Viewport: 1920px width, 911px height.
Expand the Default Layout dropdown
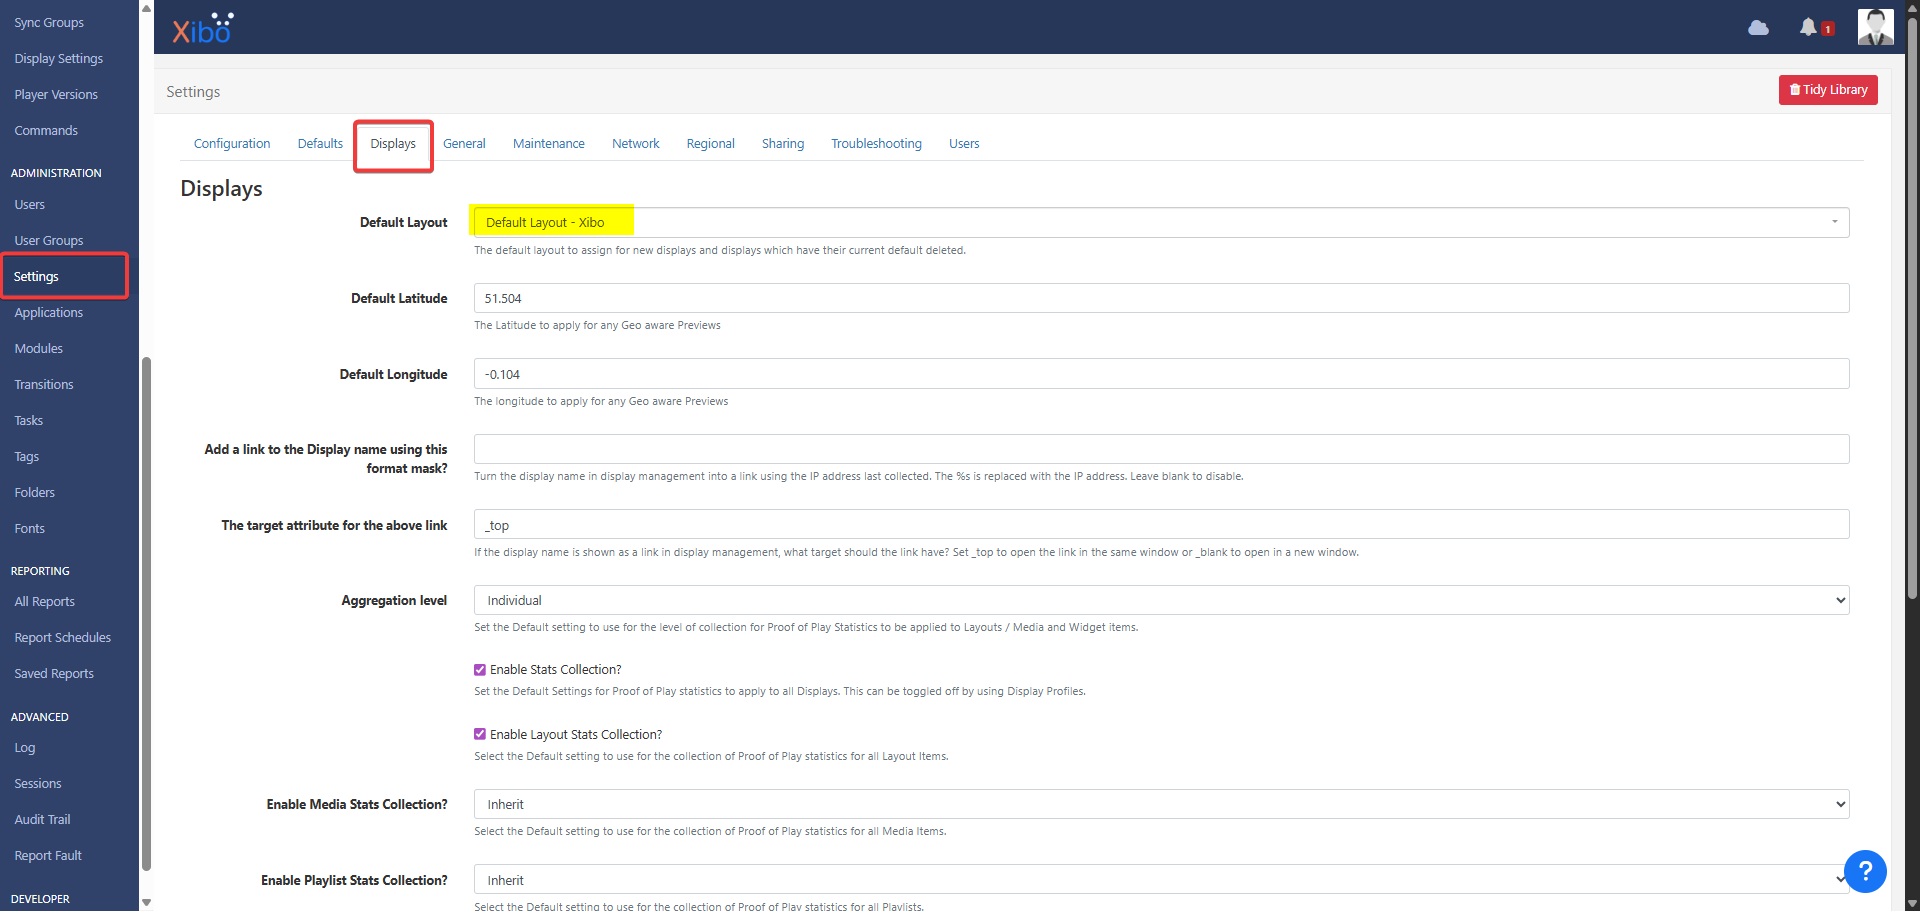coord(1161,222)
